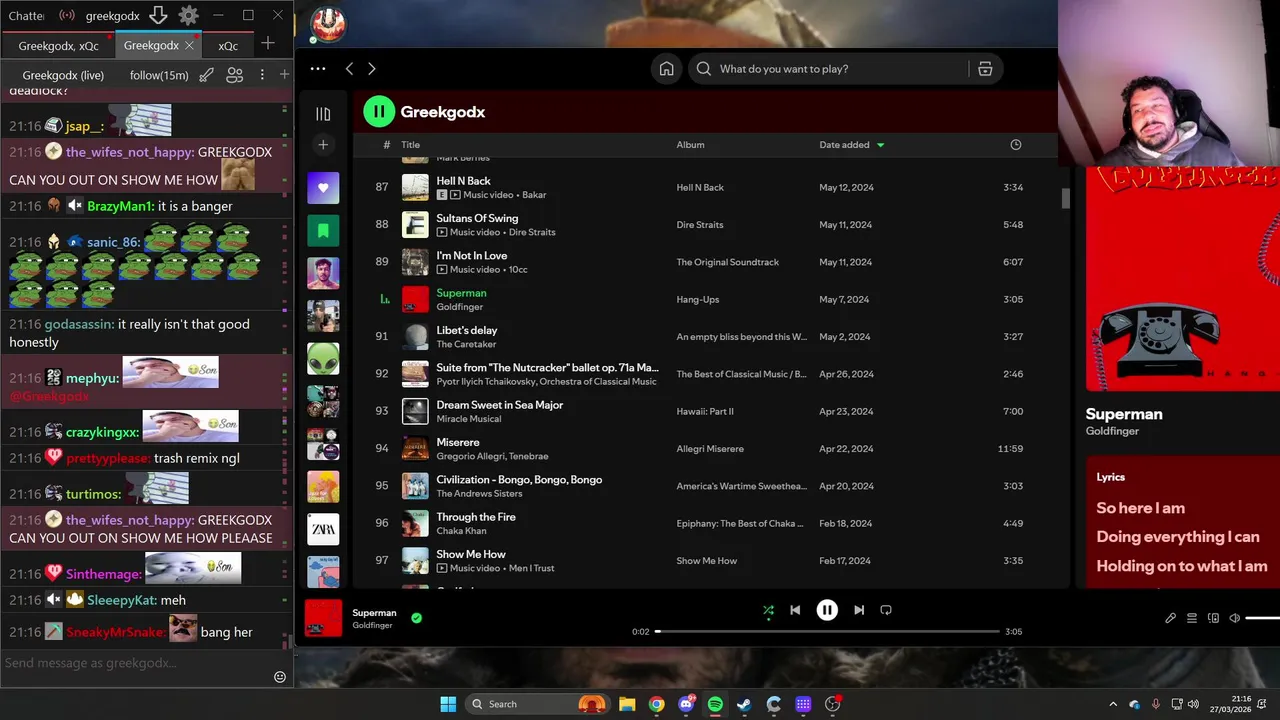Open the alien face playlist in sidebar
Viewport: 1280px width, 720px height.
(323, 359)
